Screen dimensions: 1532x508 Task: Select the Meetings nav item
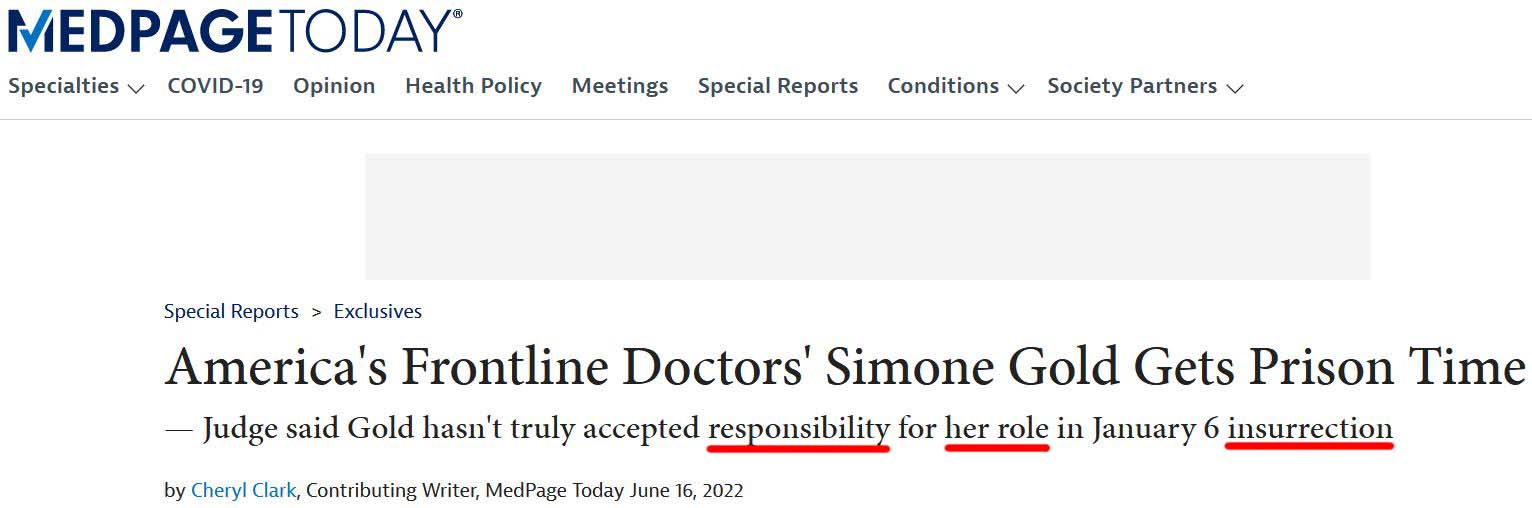(620, 86)
